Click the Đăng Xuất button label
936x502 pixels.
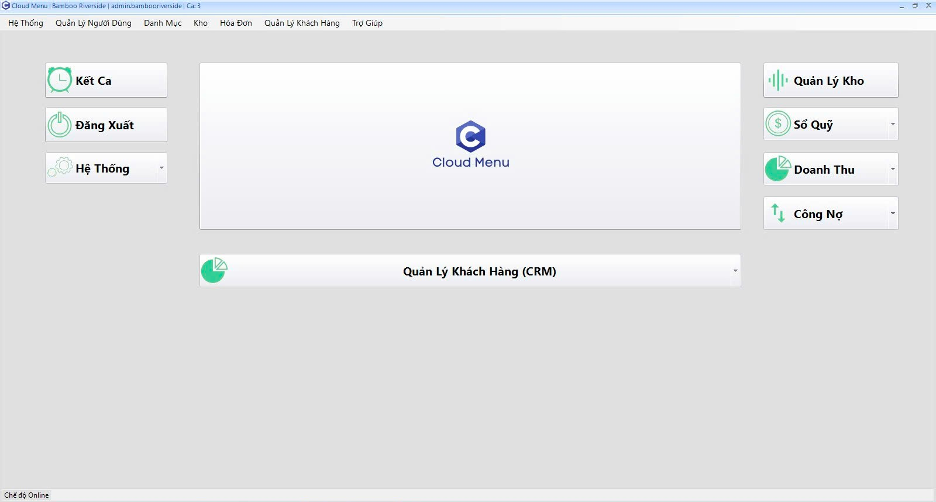(x=104, y=125)
